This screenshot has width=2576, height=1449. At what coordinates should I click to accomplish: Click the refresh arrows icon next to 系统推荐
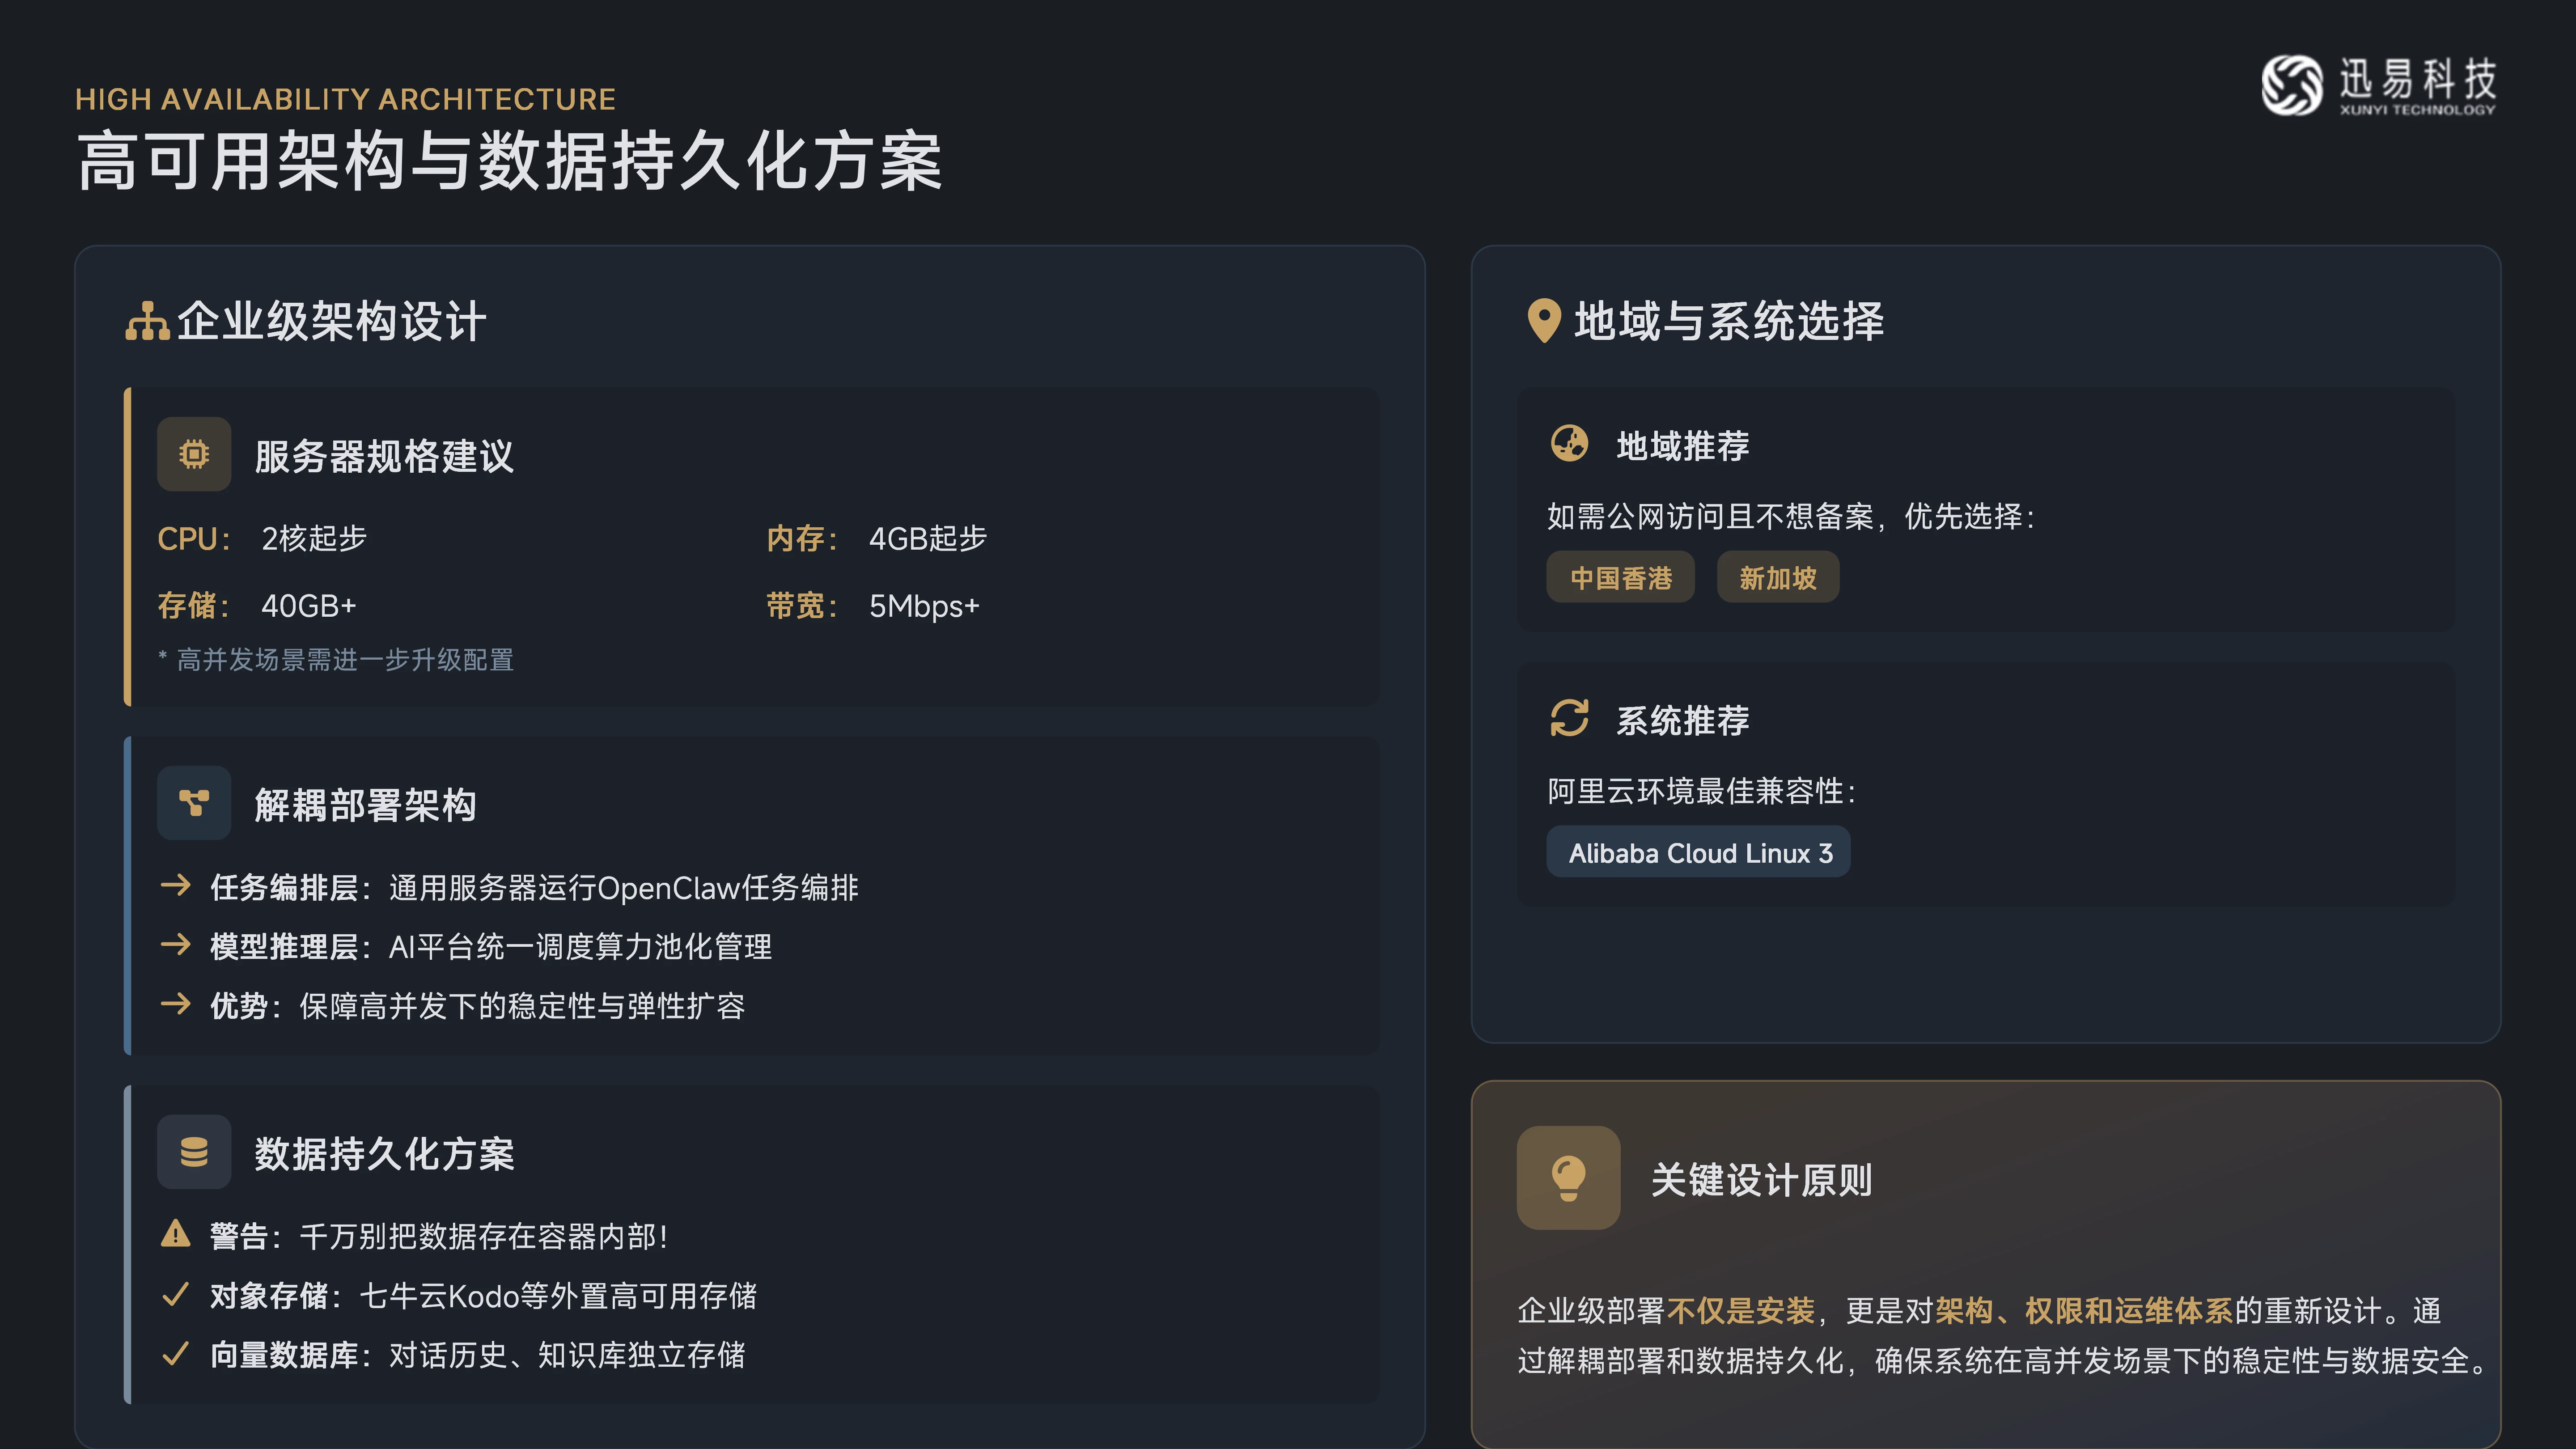1568,718
